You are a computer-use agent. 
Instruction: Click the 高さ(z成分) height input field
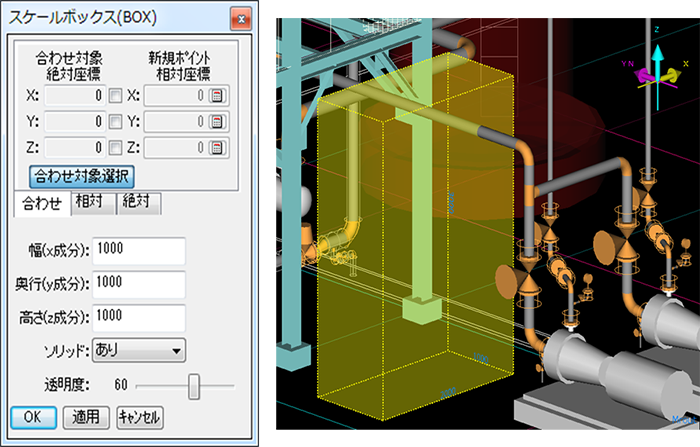click(x=138, y=318)
